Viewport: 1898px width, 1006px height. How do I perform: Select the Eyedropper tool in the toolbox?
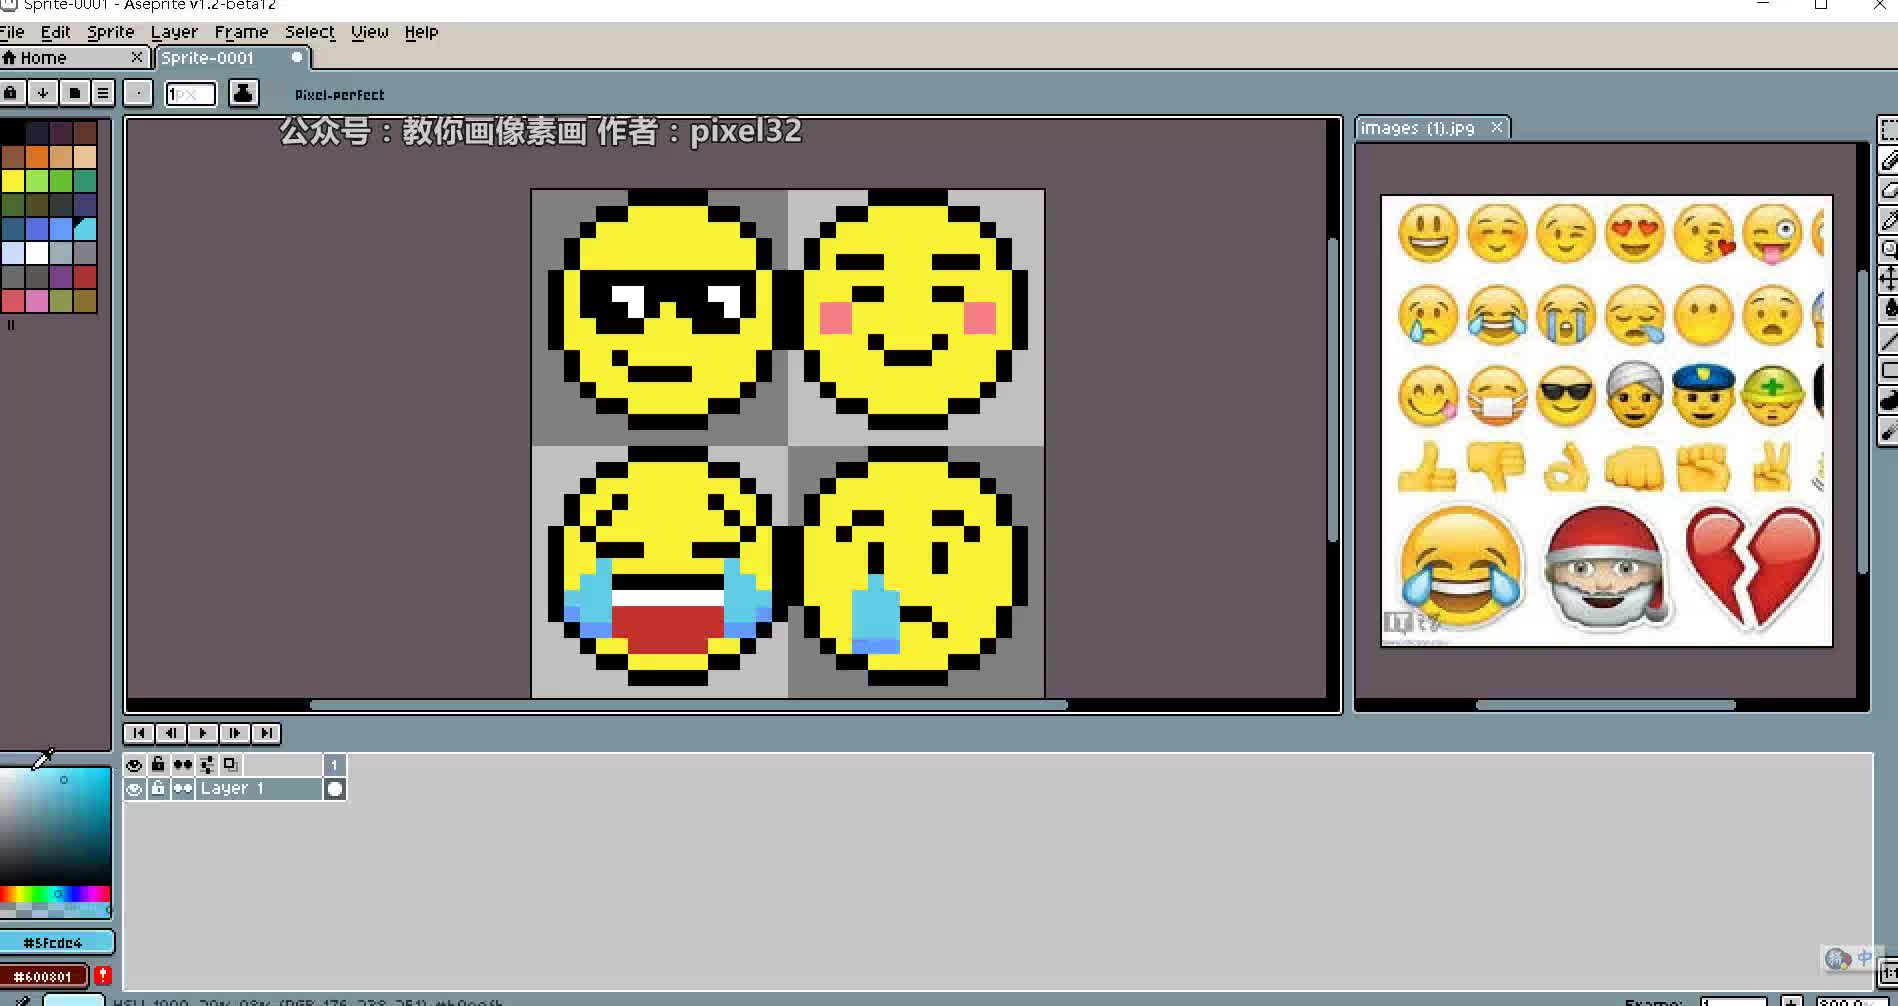click(1888, 220)
